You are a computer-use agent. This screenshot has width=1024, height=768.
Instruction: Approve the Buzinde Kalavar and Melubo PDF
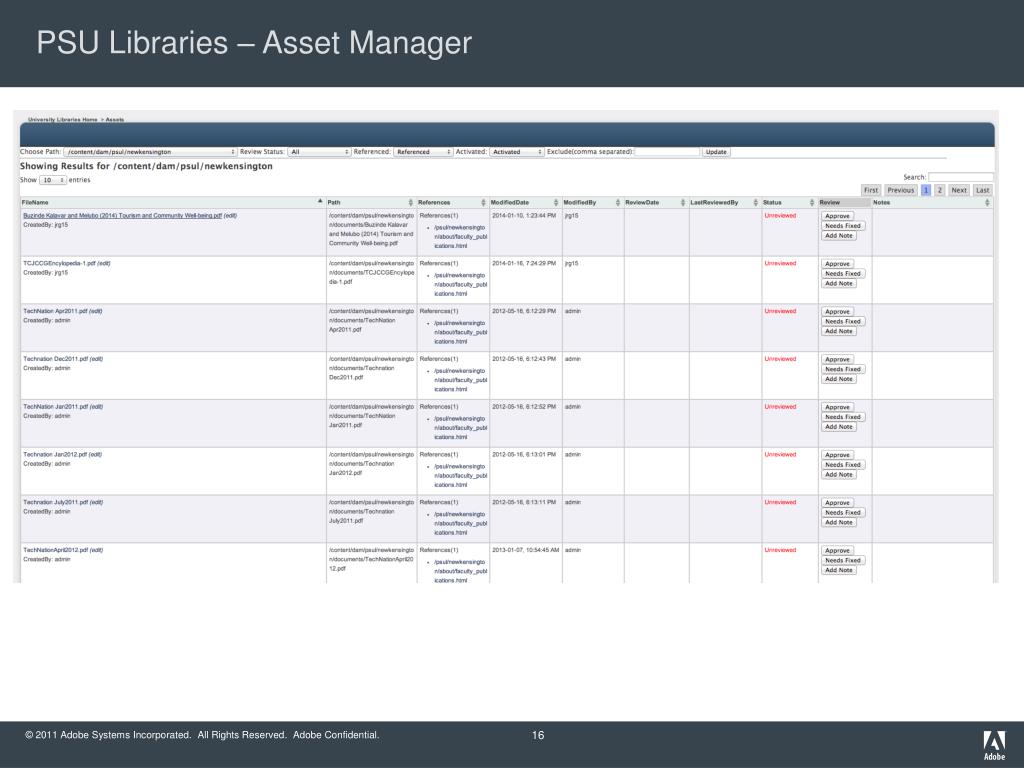837,216
